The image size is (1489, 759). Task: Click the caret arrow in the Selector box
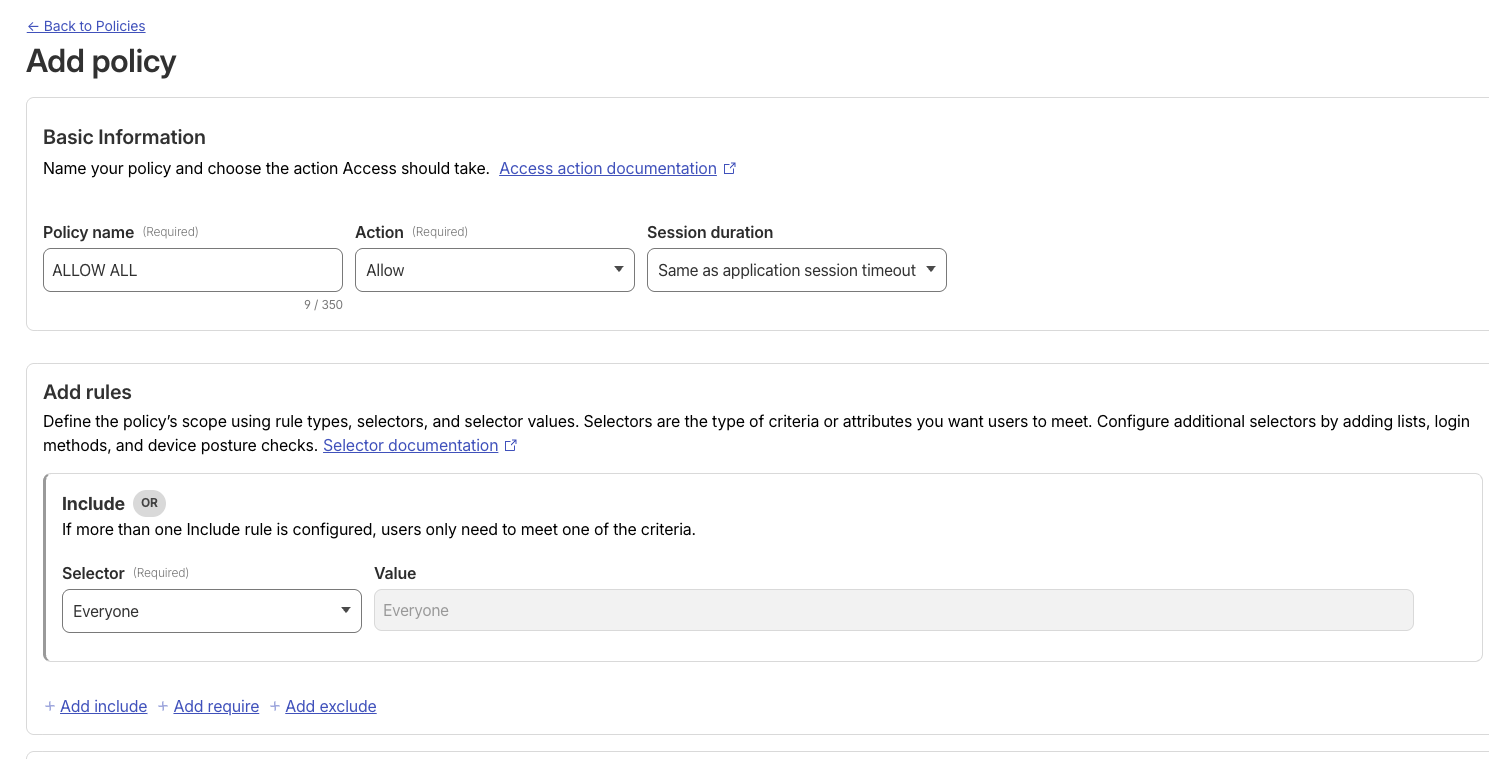346,611
